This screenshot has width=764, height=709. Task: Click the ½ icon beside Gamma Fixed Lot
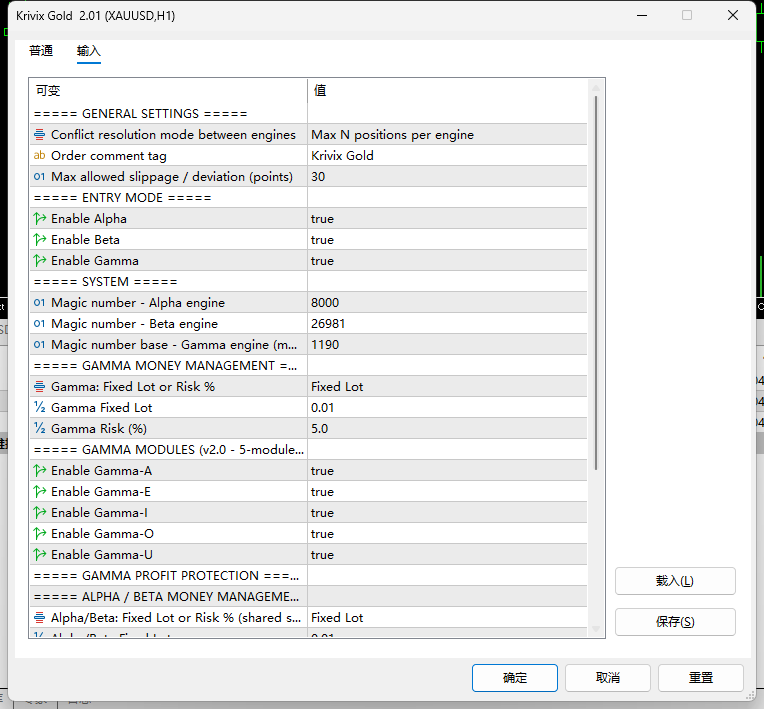(x=39, y=407)
